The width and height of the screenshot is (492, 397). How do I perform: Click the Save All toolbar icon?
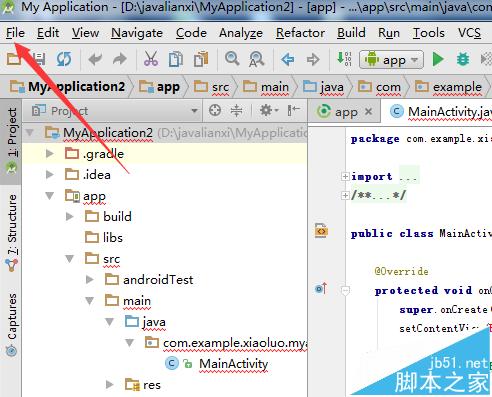click(39, 59)
